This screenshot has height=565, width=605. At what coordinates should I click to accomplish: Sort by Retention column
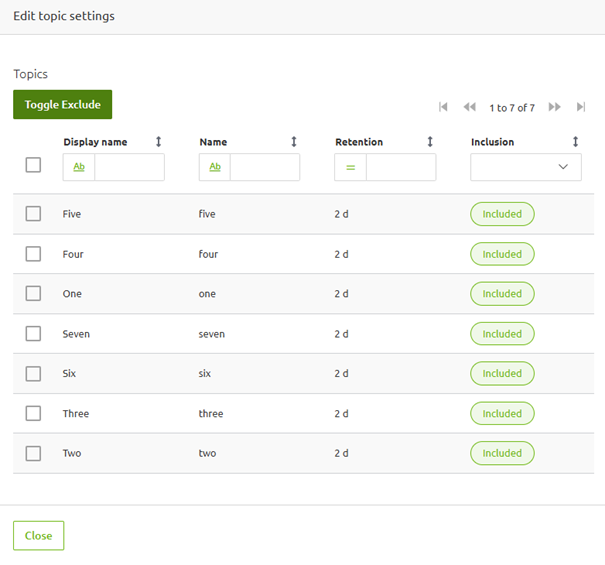tap(430, 142)
